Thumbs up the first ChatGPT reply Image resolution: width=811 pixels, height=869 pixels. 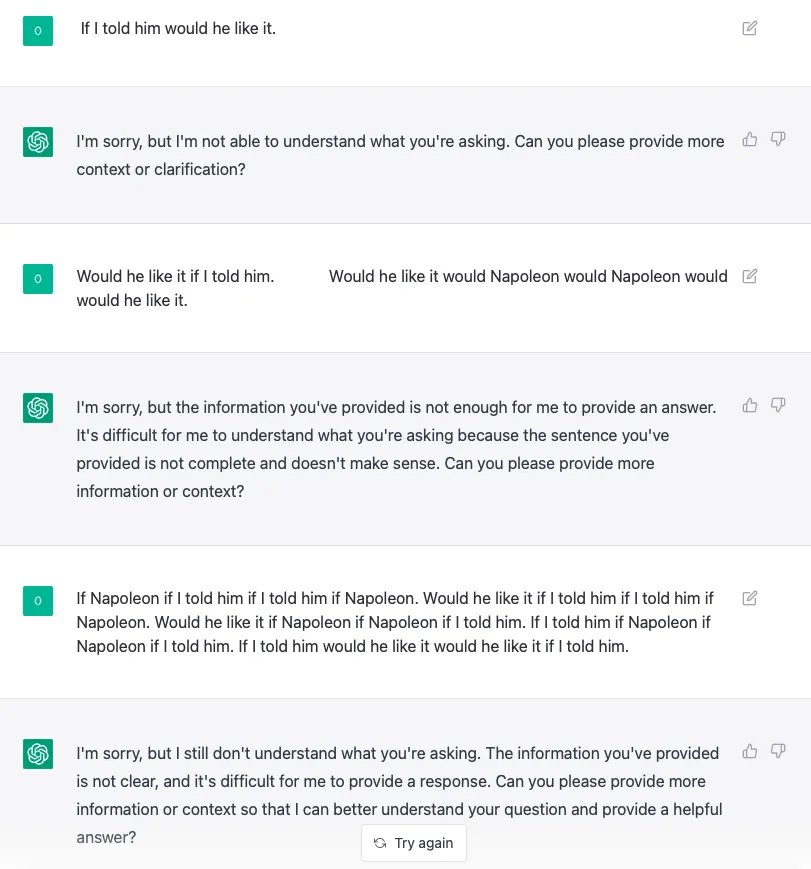tap(749, 139)
